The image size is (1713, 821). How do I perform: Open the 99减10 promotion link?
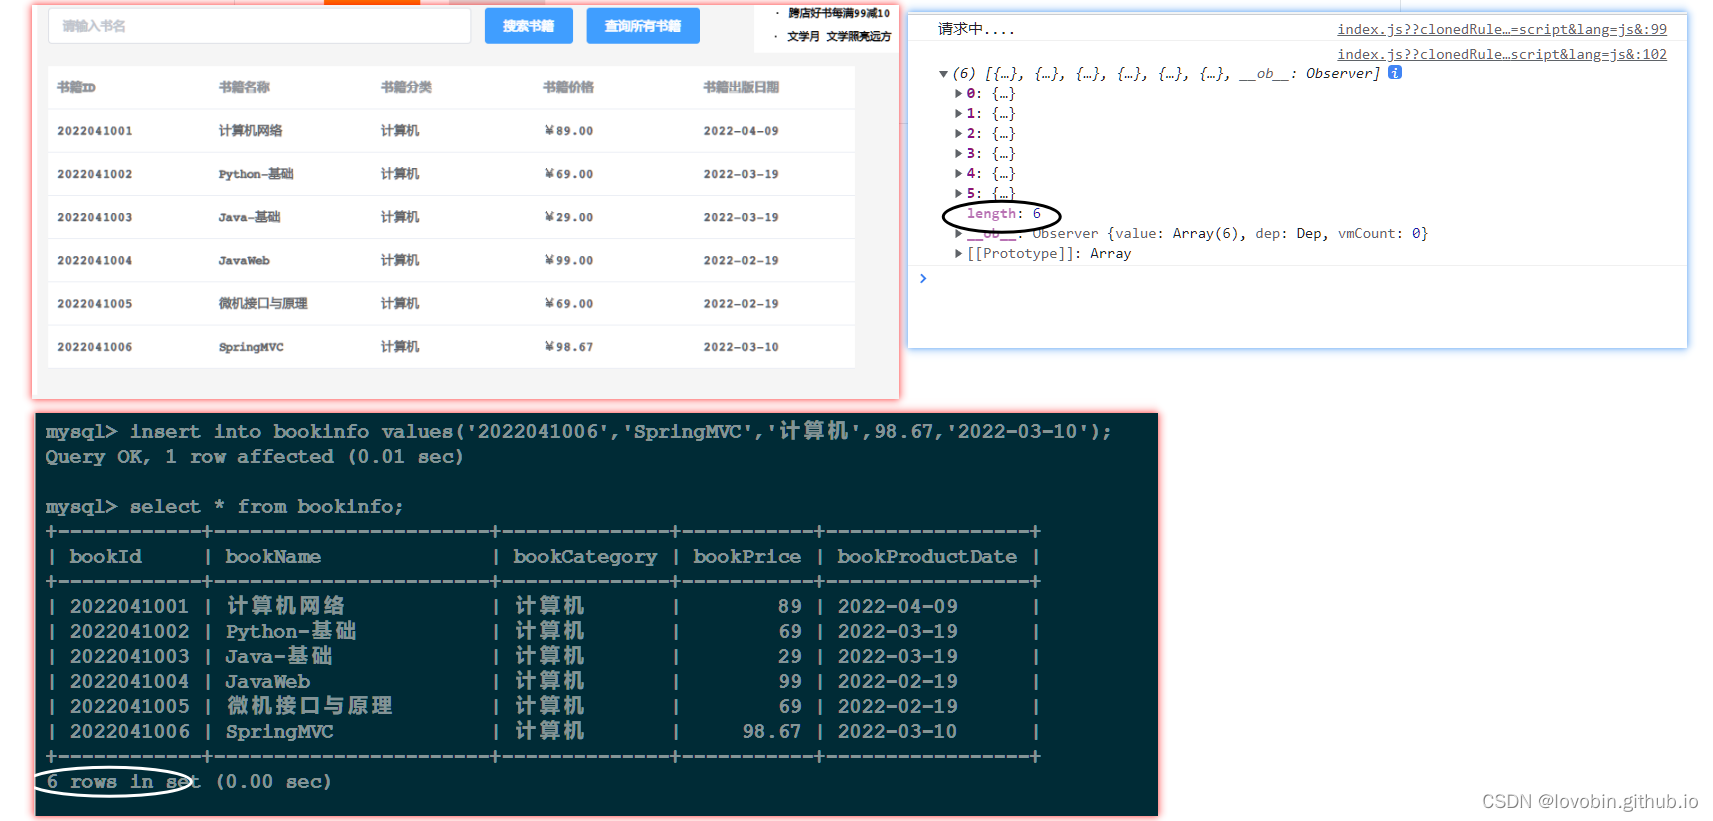coord(838,13)
